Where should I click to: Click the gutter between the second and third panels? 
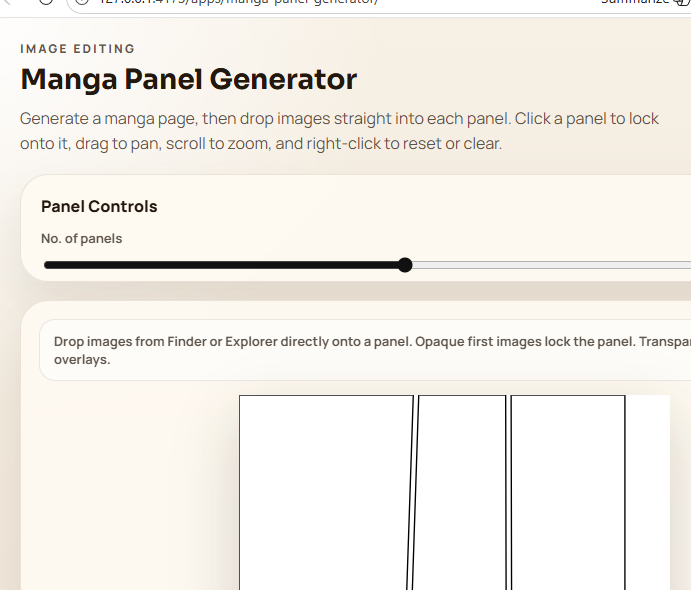pos(508,490)
